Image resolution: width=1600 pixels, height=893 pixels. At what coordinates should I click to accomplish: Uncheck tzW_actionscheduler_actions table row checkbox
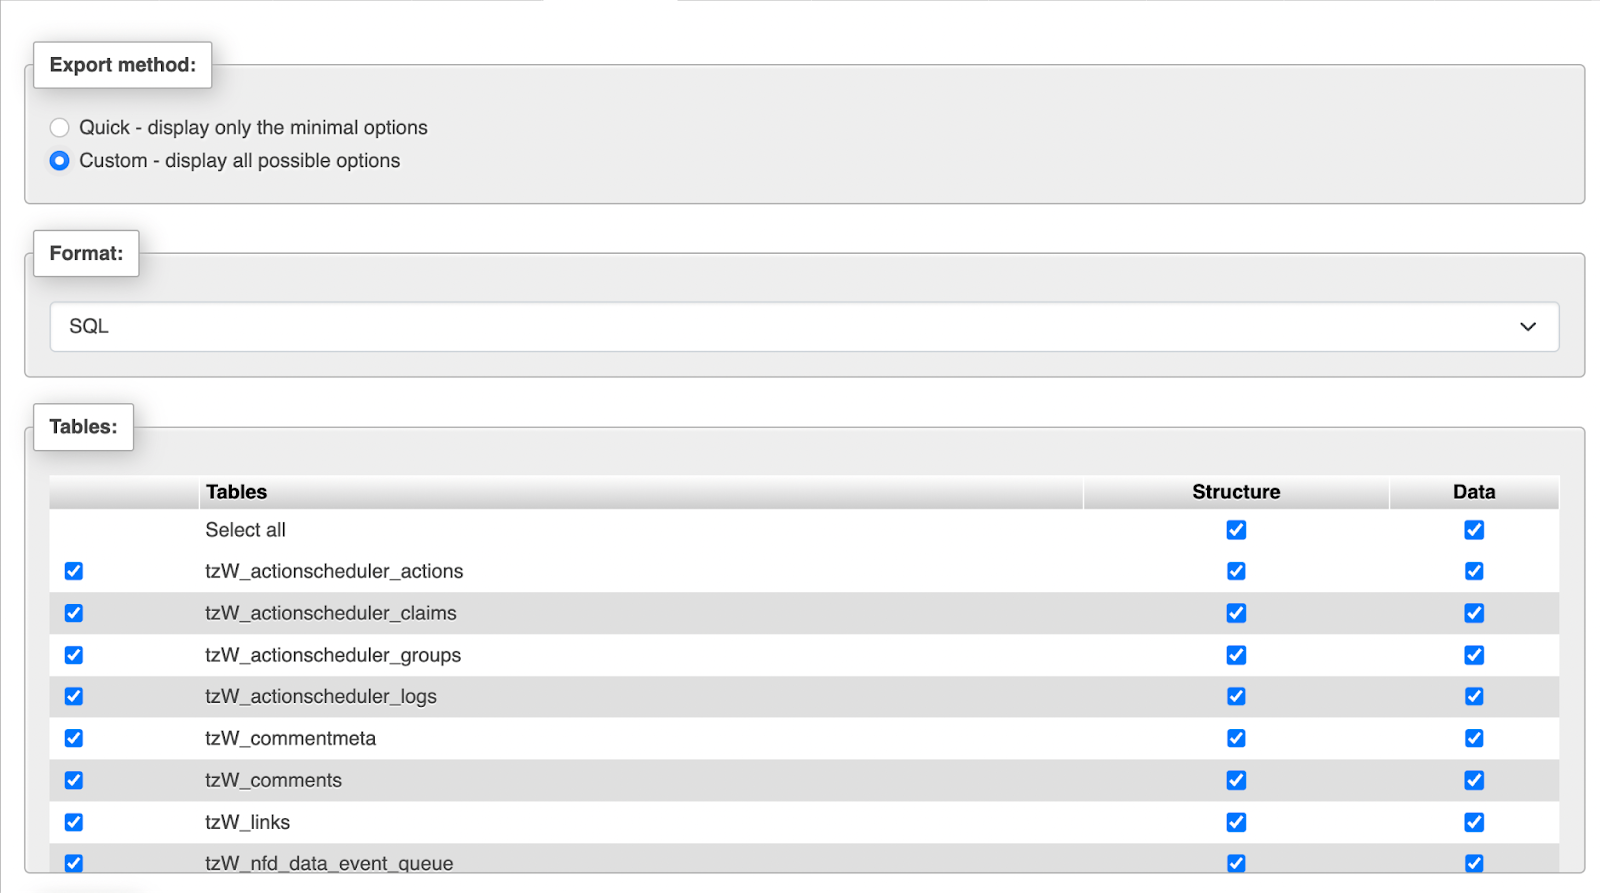(74, 571)
